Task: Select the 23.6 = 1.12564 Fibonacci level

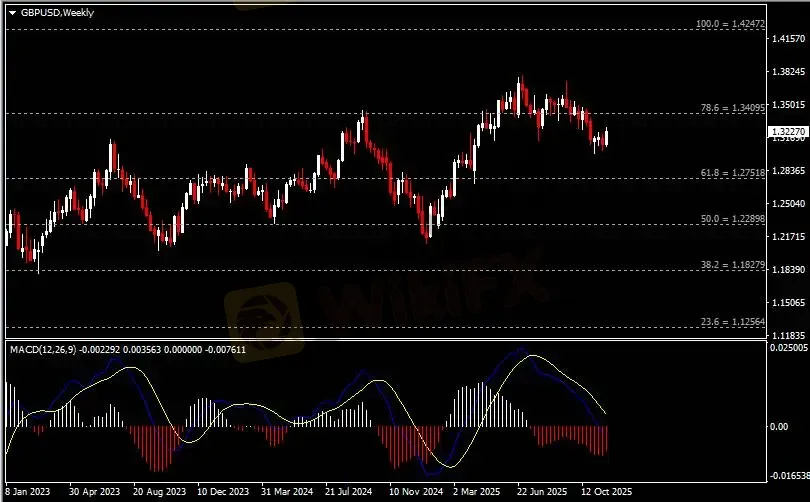Action: tap(732, 321)
